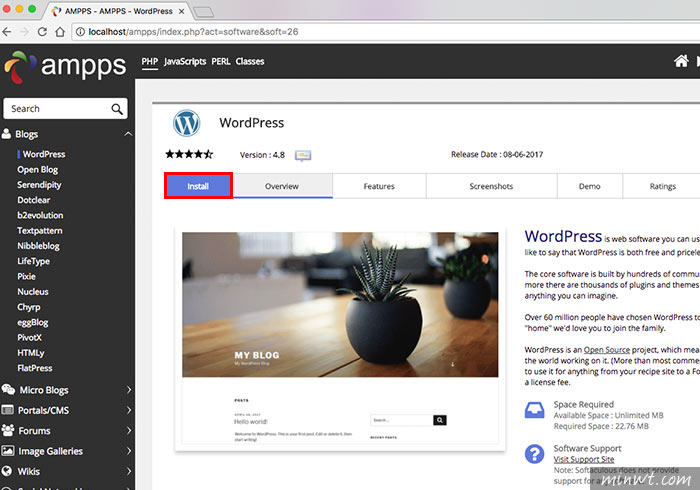Switch to the Install tab
The height and width of the screenshot is (490, 700).
tap(198, 186)
